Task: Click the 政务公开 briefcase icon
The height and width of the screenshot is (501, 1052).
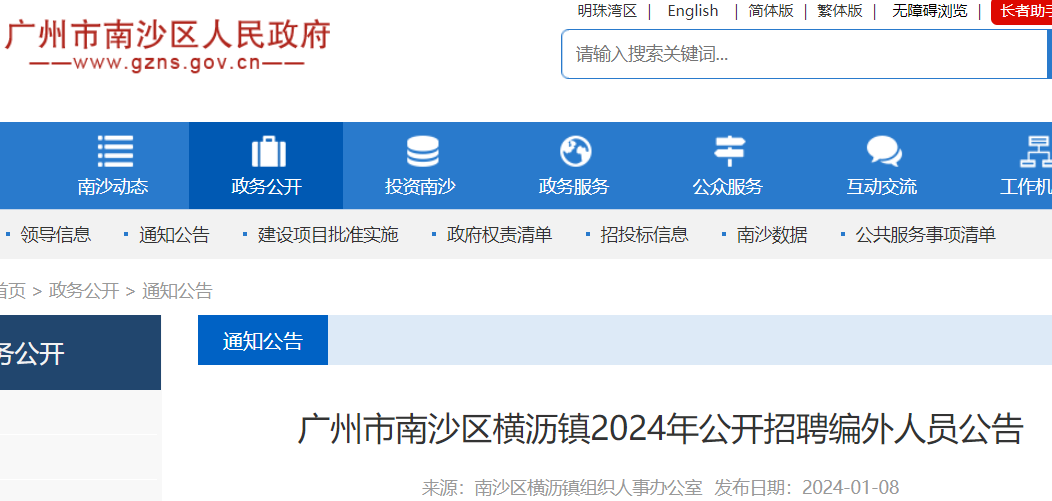Action: pyautogui.click(x=267, y=151)
